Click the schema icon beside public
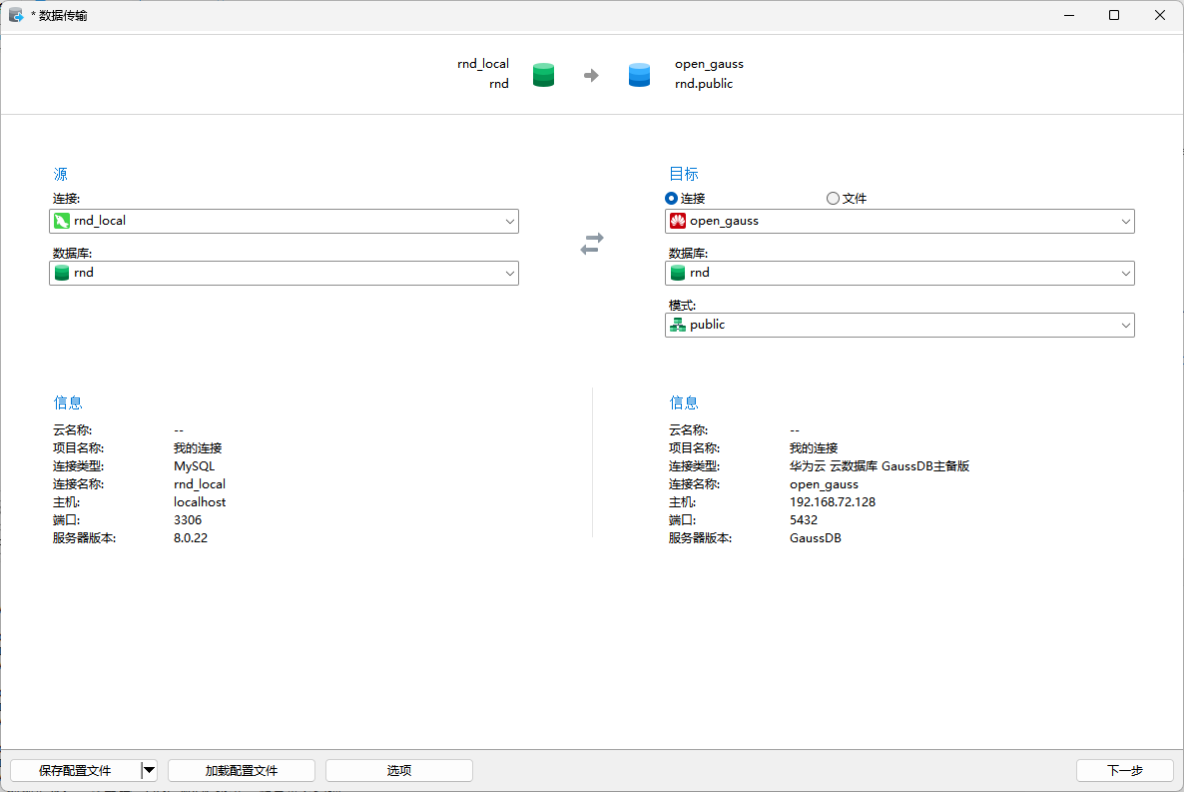The height and width of the screenshot is (792, 1184). coord(678,324)
